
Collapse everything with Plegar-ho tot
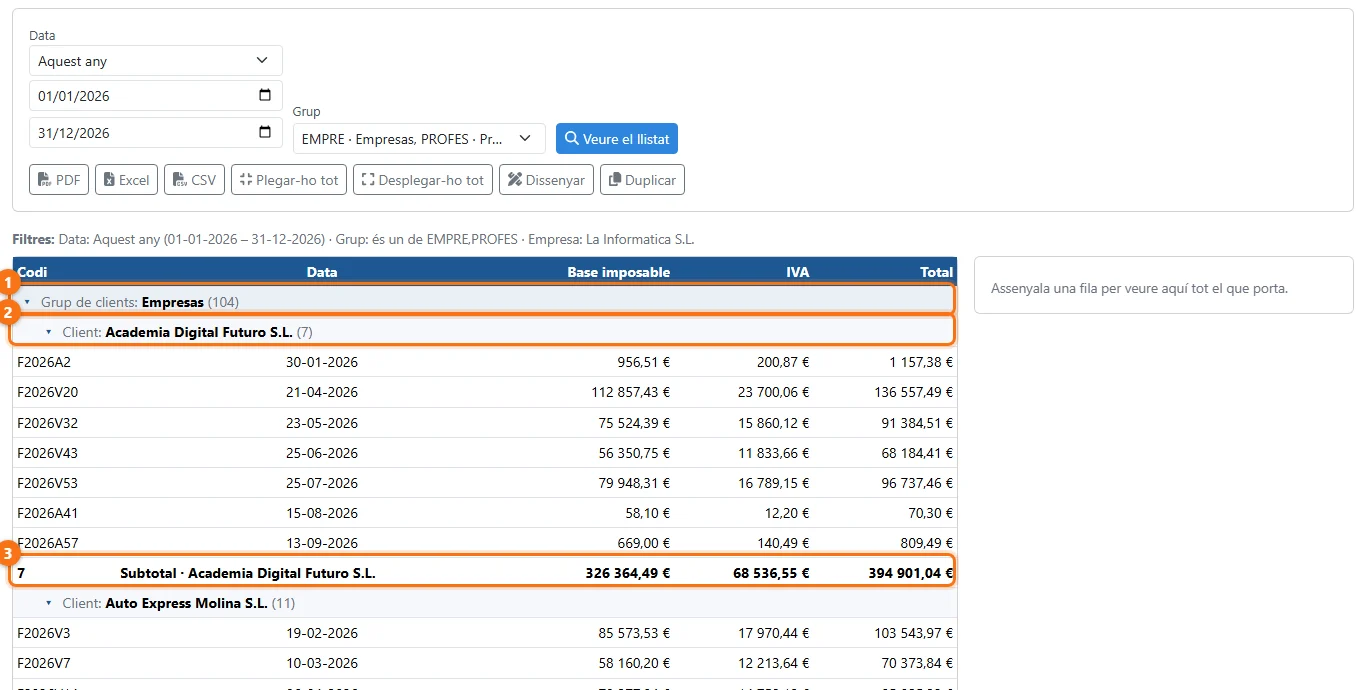(x=289, y=180)
